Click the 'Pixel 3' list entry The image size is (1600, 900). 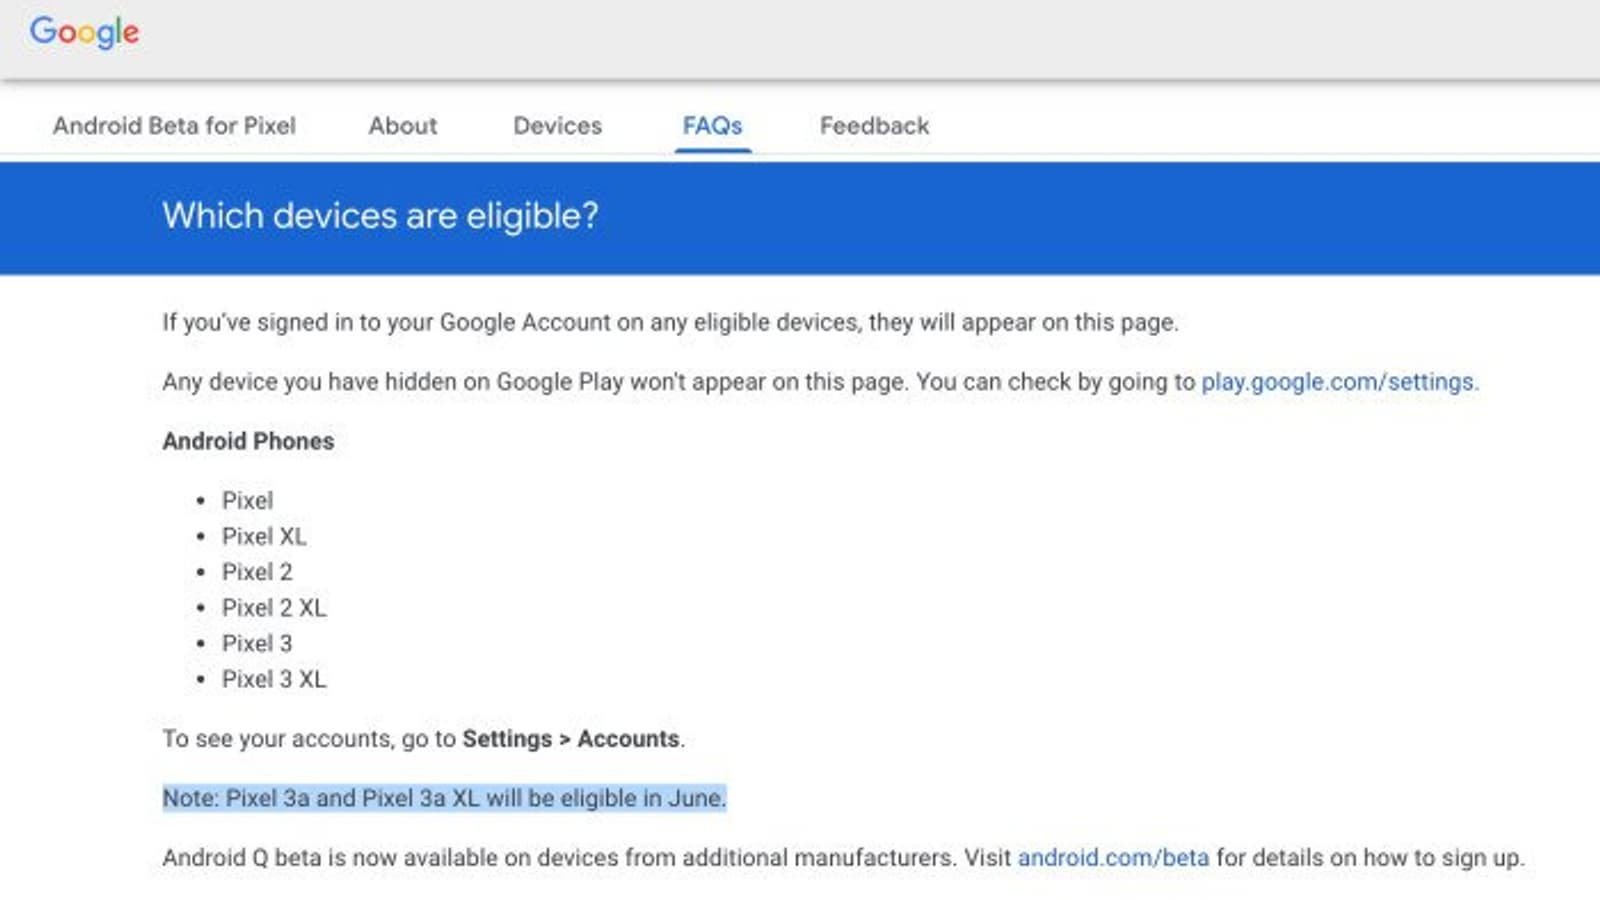tap(257, 644)
